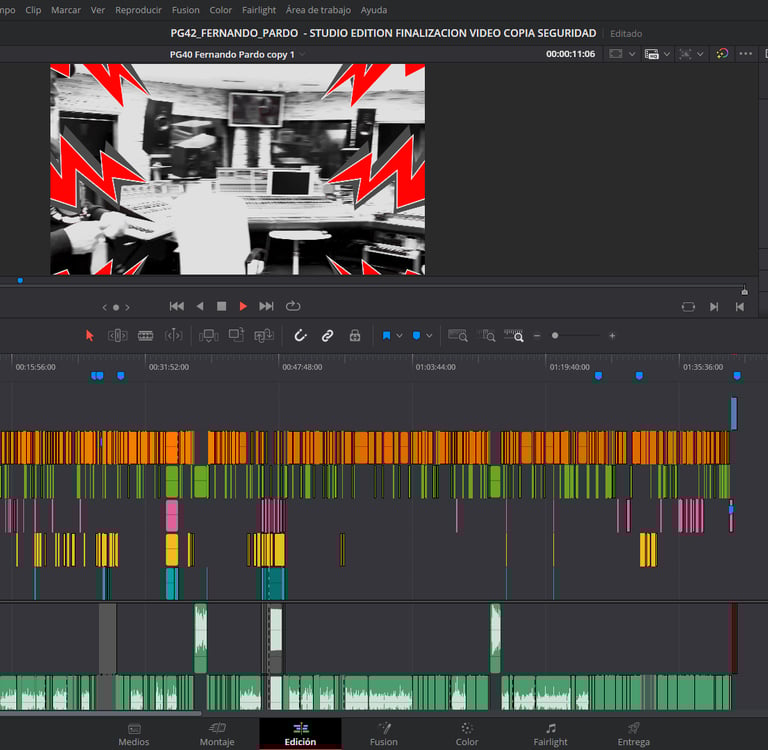Select the arrow Selection mode tool
The height and width of the screenshot is (750, 768).
[x=89, y=336]
